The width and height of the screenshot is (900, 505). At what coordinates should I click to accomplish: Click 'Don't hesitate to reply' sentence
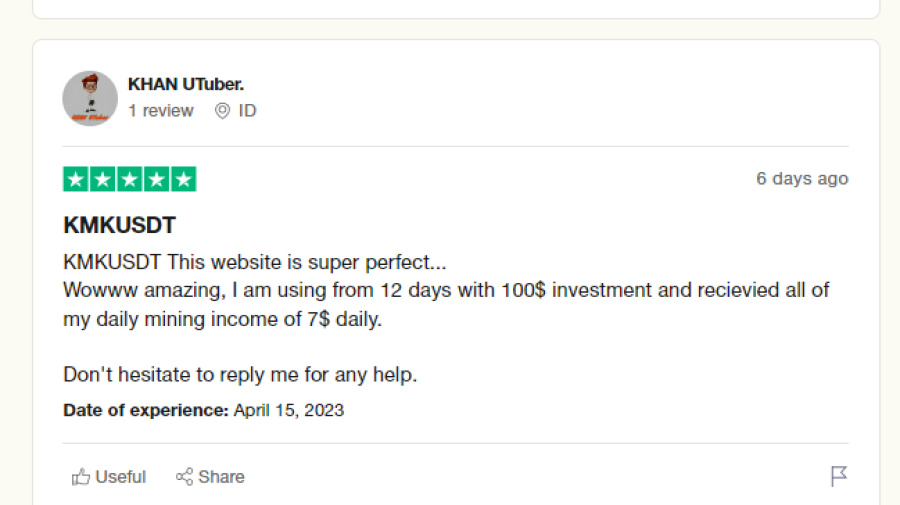240,375
